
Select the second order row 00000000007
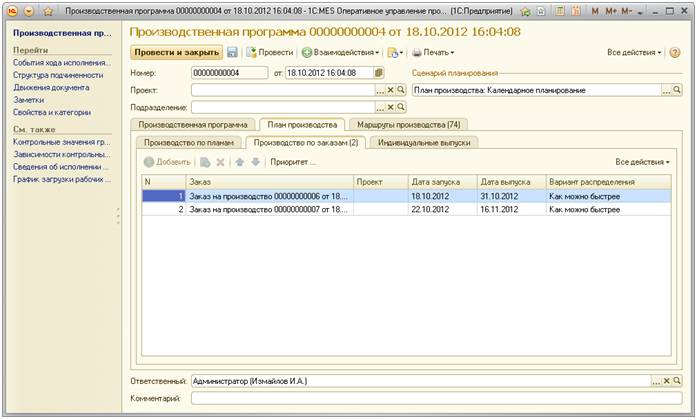click(270, 210)
